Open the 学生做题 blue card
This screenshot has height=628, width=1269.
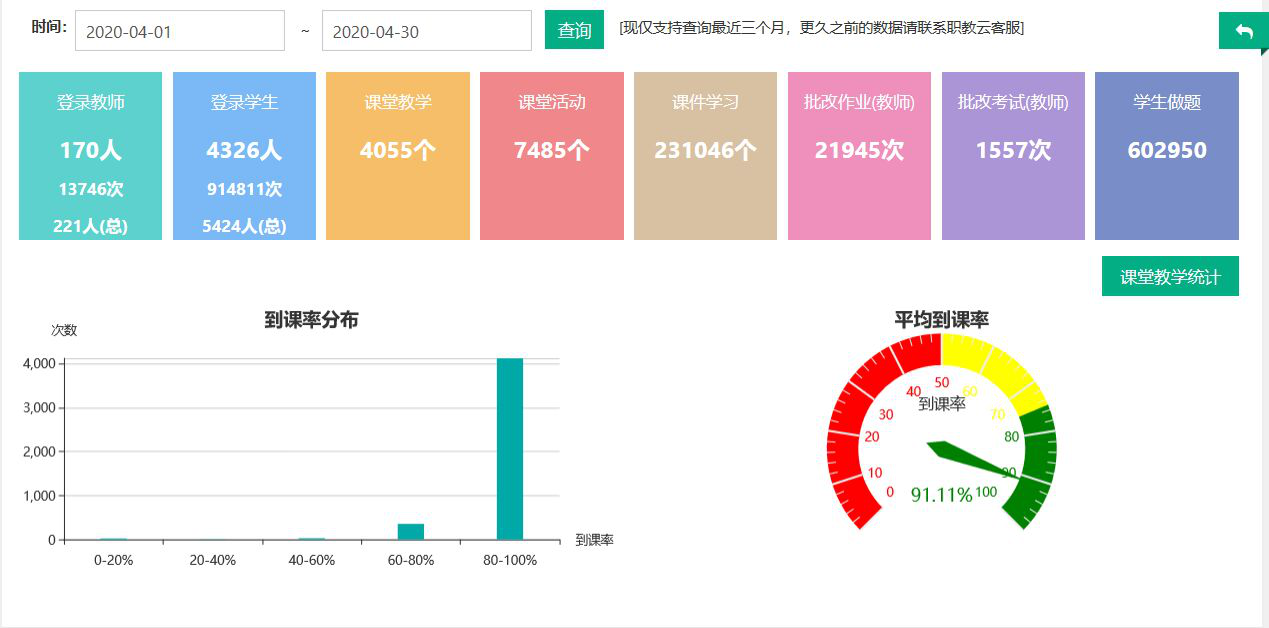pyautogui.click(x=1166, y=156)
